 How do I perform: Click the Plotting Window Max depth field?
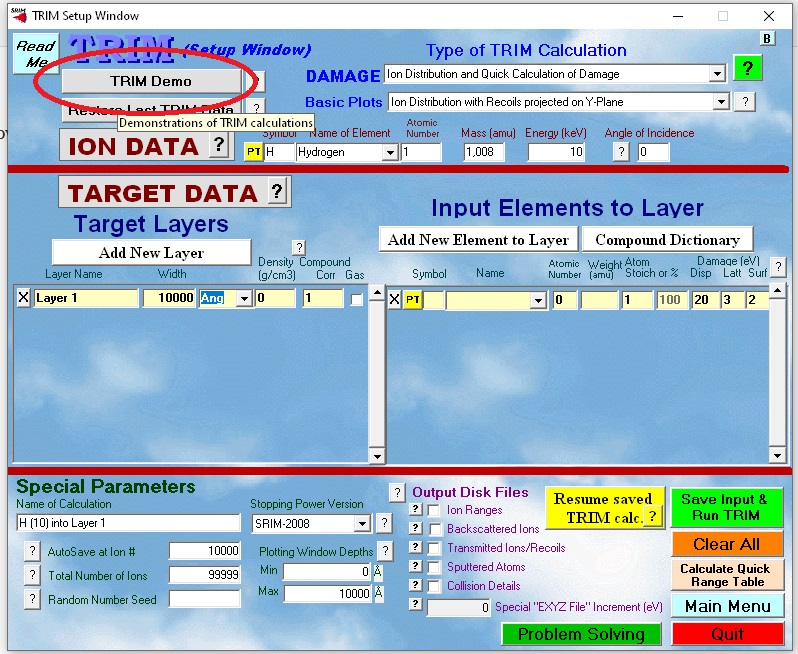pyautogui.click(x=327, y=593)
